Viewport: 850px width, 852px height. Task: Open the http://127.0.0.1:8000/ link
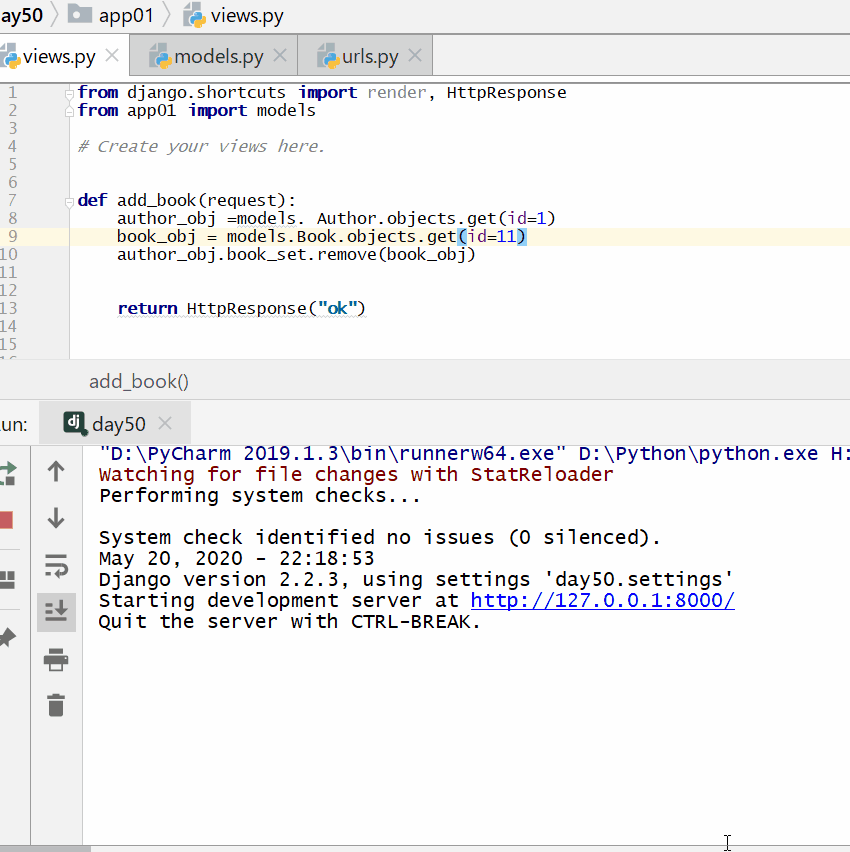point(602,601)
